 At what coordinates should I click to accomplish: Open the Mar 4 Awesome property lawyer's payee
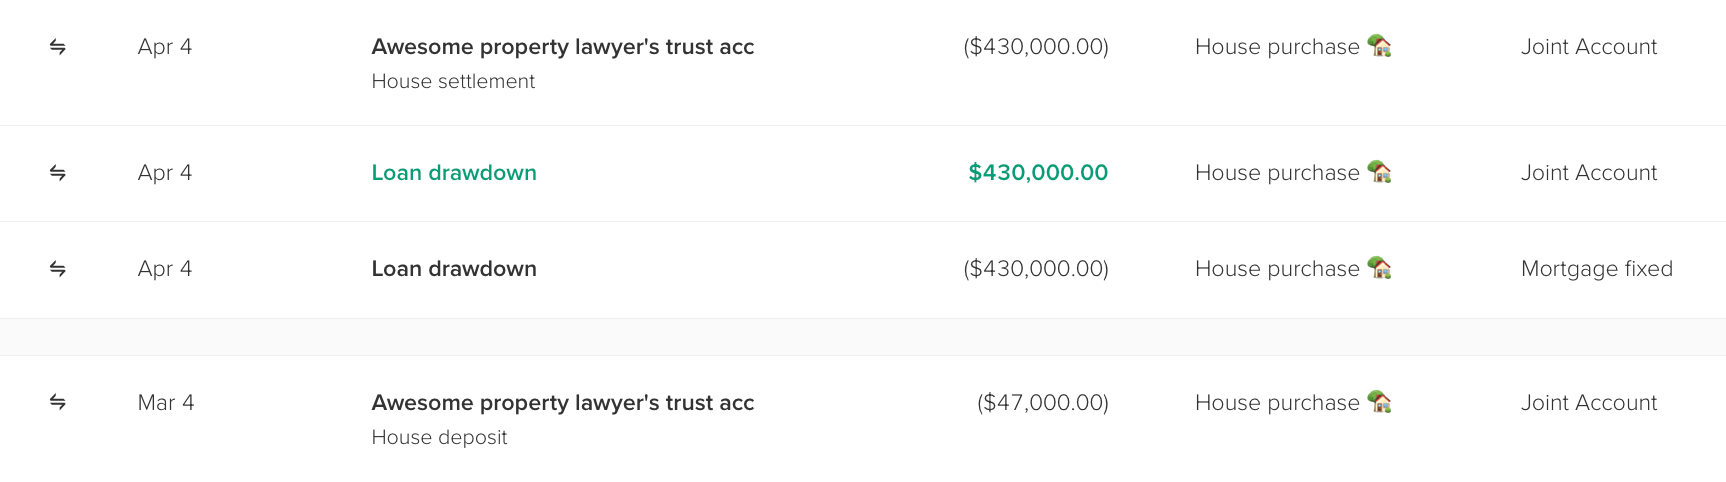pyautogui.click(x=562, y=403)
